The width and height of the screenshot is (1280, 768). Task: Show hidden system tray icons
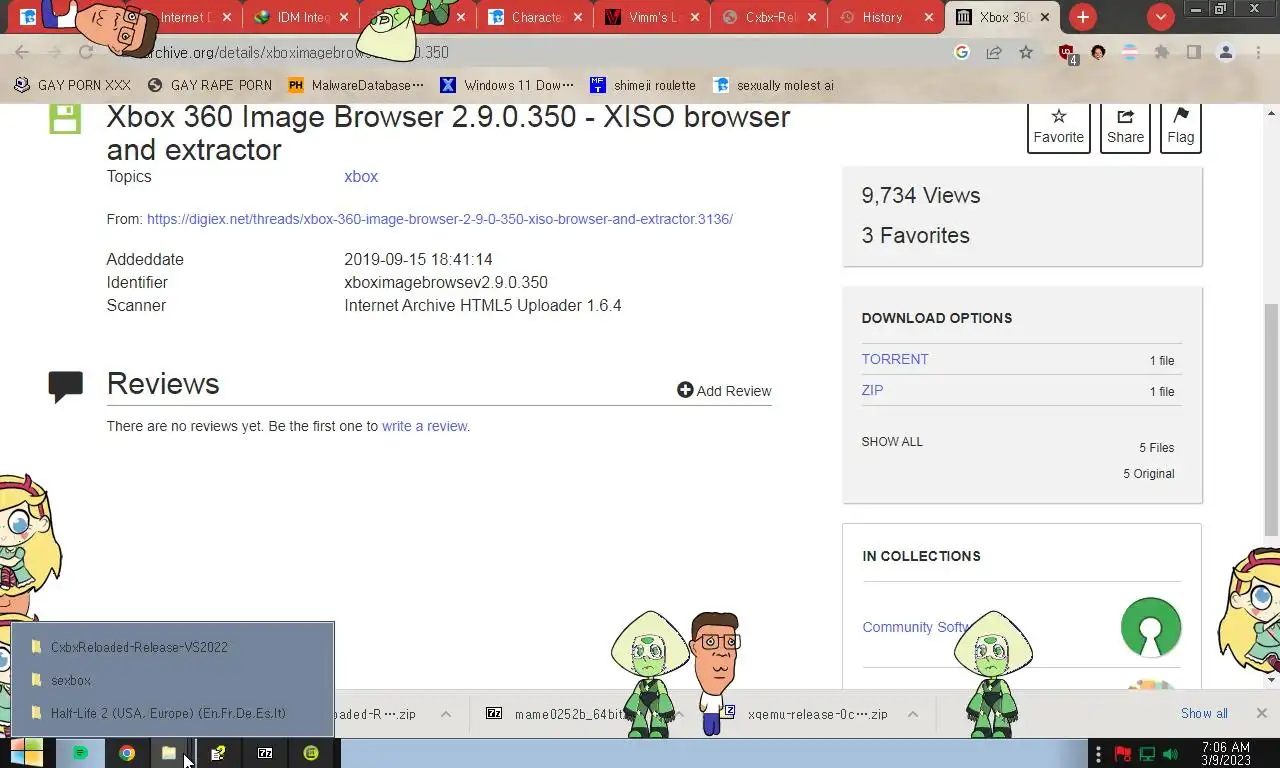[x=1098, y=754]
